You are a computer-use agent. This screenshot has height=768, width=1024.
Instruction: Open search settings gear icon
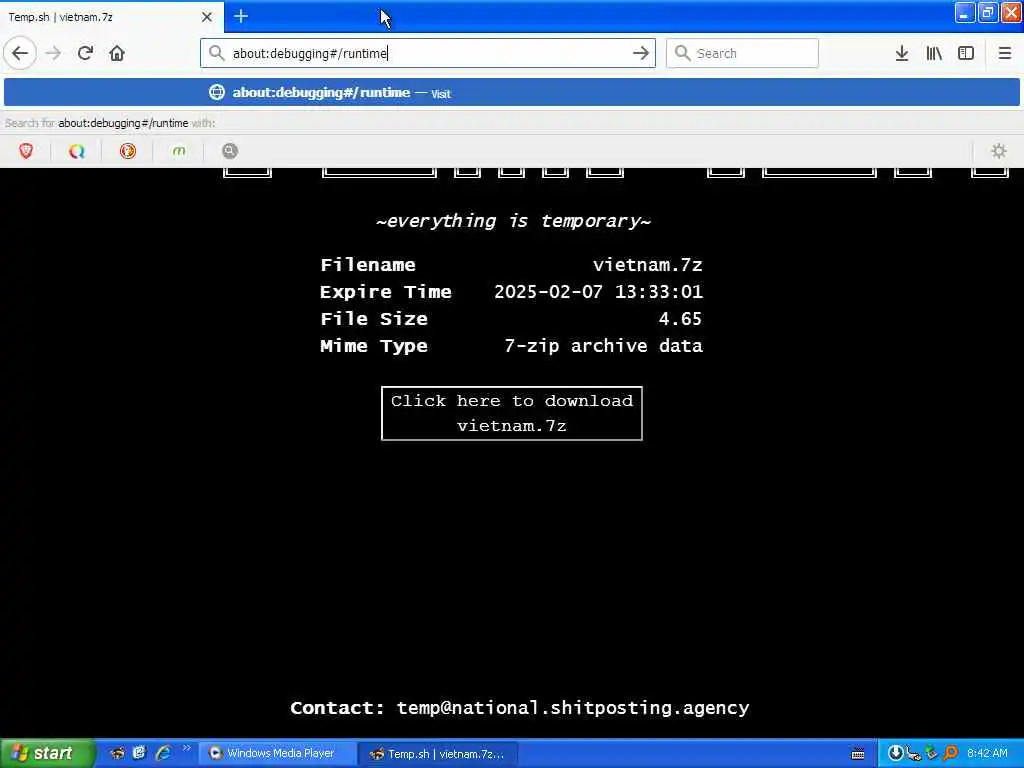(x=999, y=152)
